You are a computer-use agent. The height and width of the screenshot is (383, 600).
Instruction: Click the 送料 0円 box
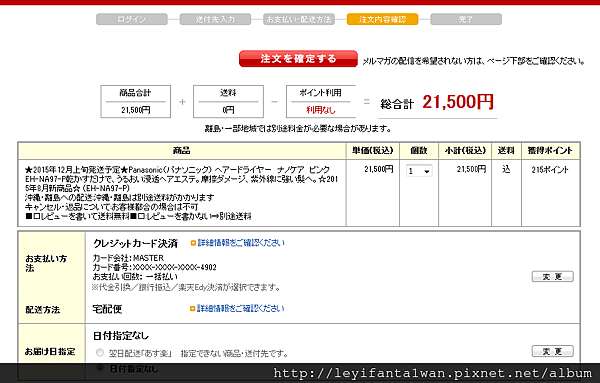click(x=228, y=101)
